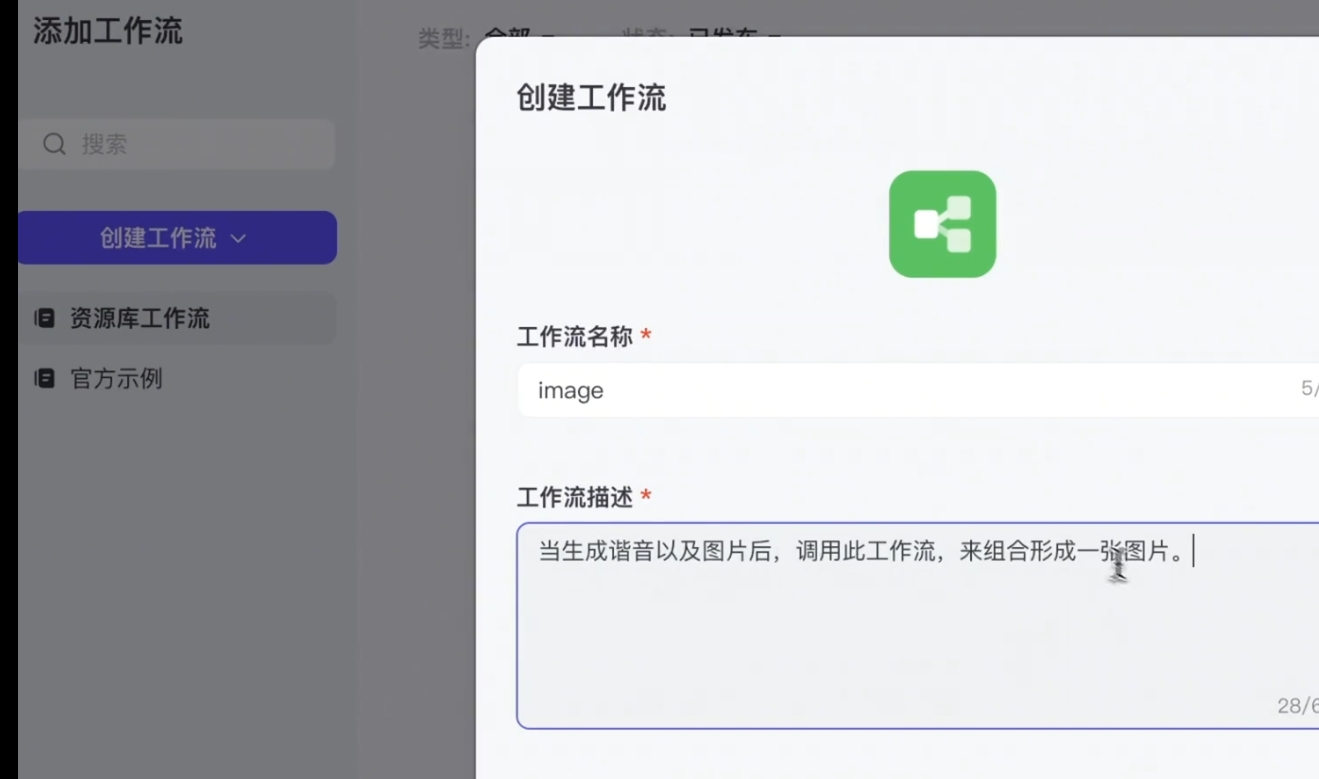Click the name field's character counter
Viewport: 1319px width, 779px height.
click(1308, 389)
